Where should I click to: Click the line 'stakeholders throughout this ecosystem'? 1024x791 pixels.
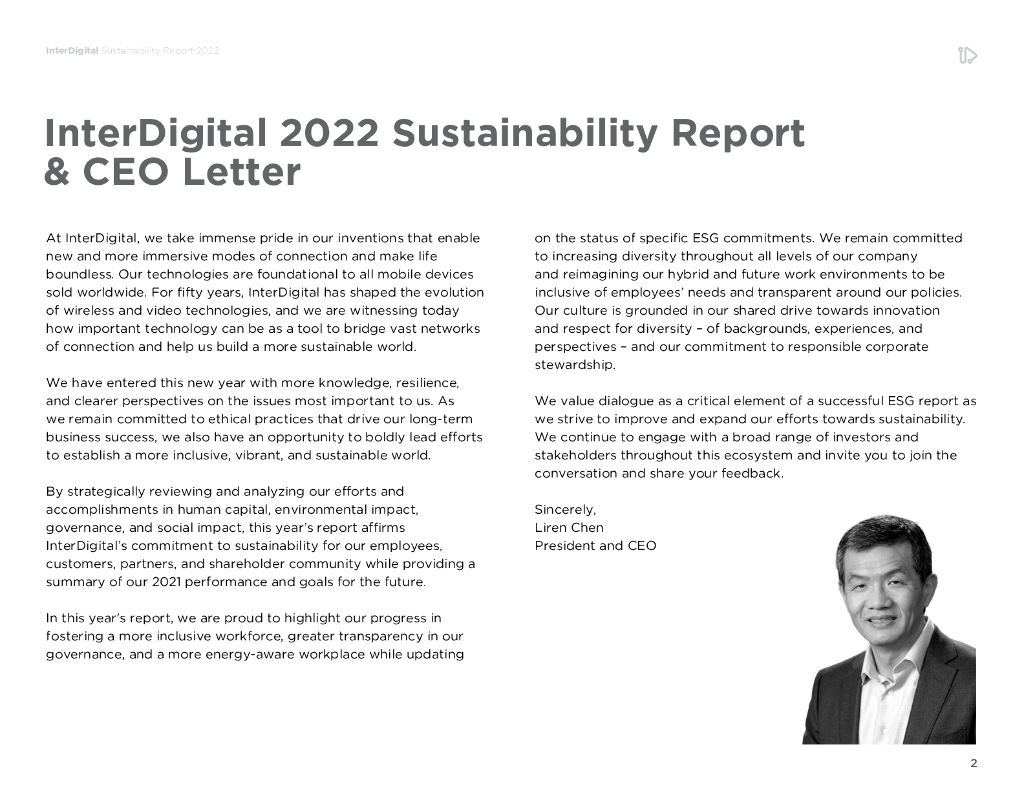click(x=746, y=455)
